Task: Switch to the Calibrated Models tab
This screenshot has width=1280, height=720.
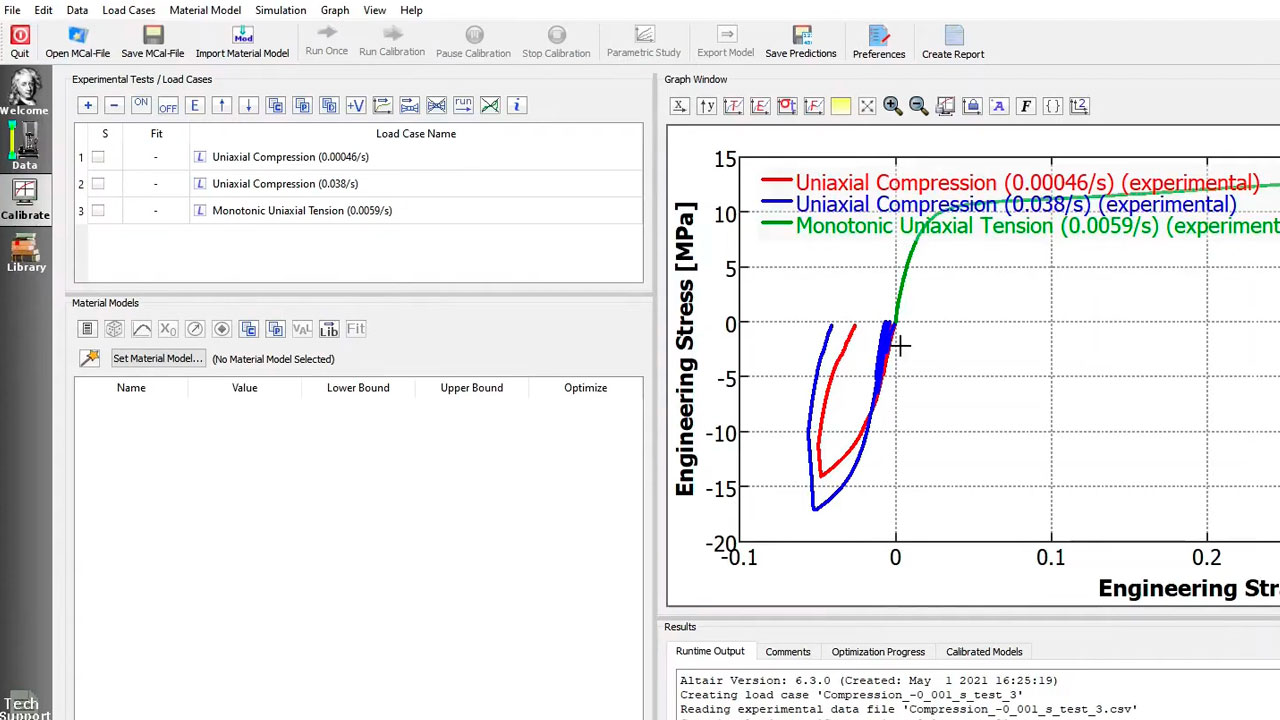Action: pyautogui.click(x=983, y=652)
